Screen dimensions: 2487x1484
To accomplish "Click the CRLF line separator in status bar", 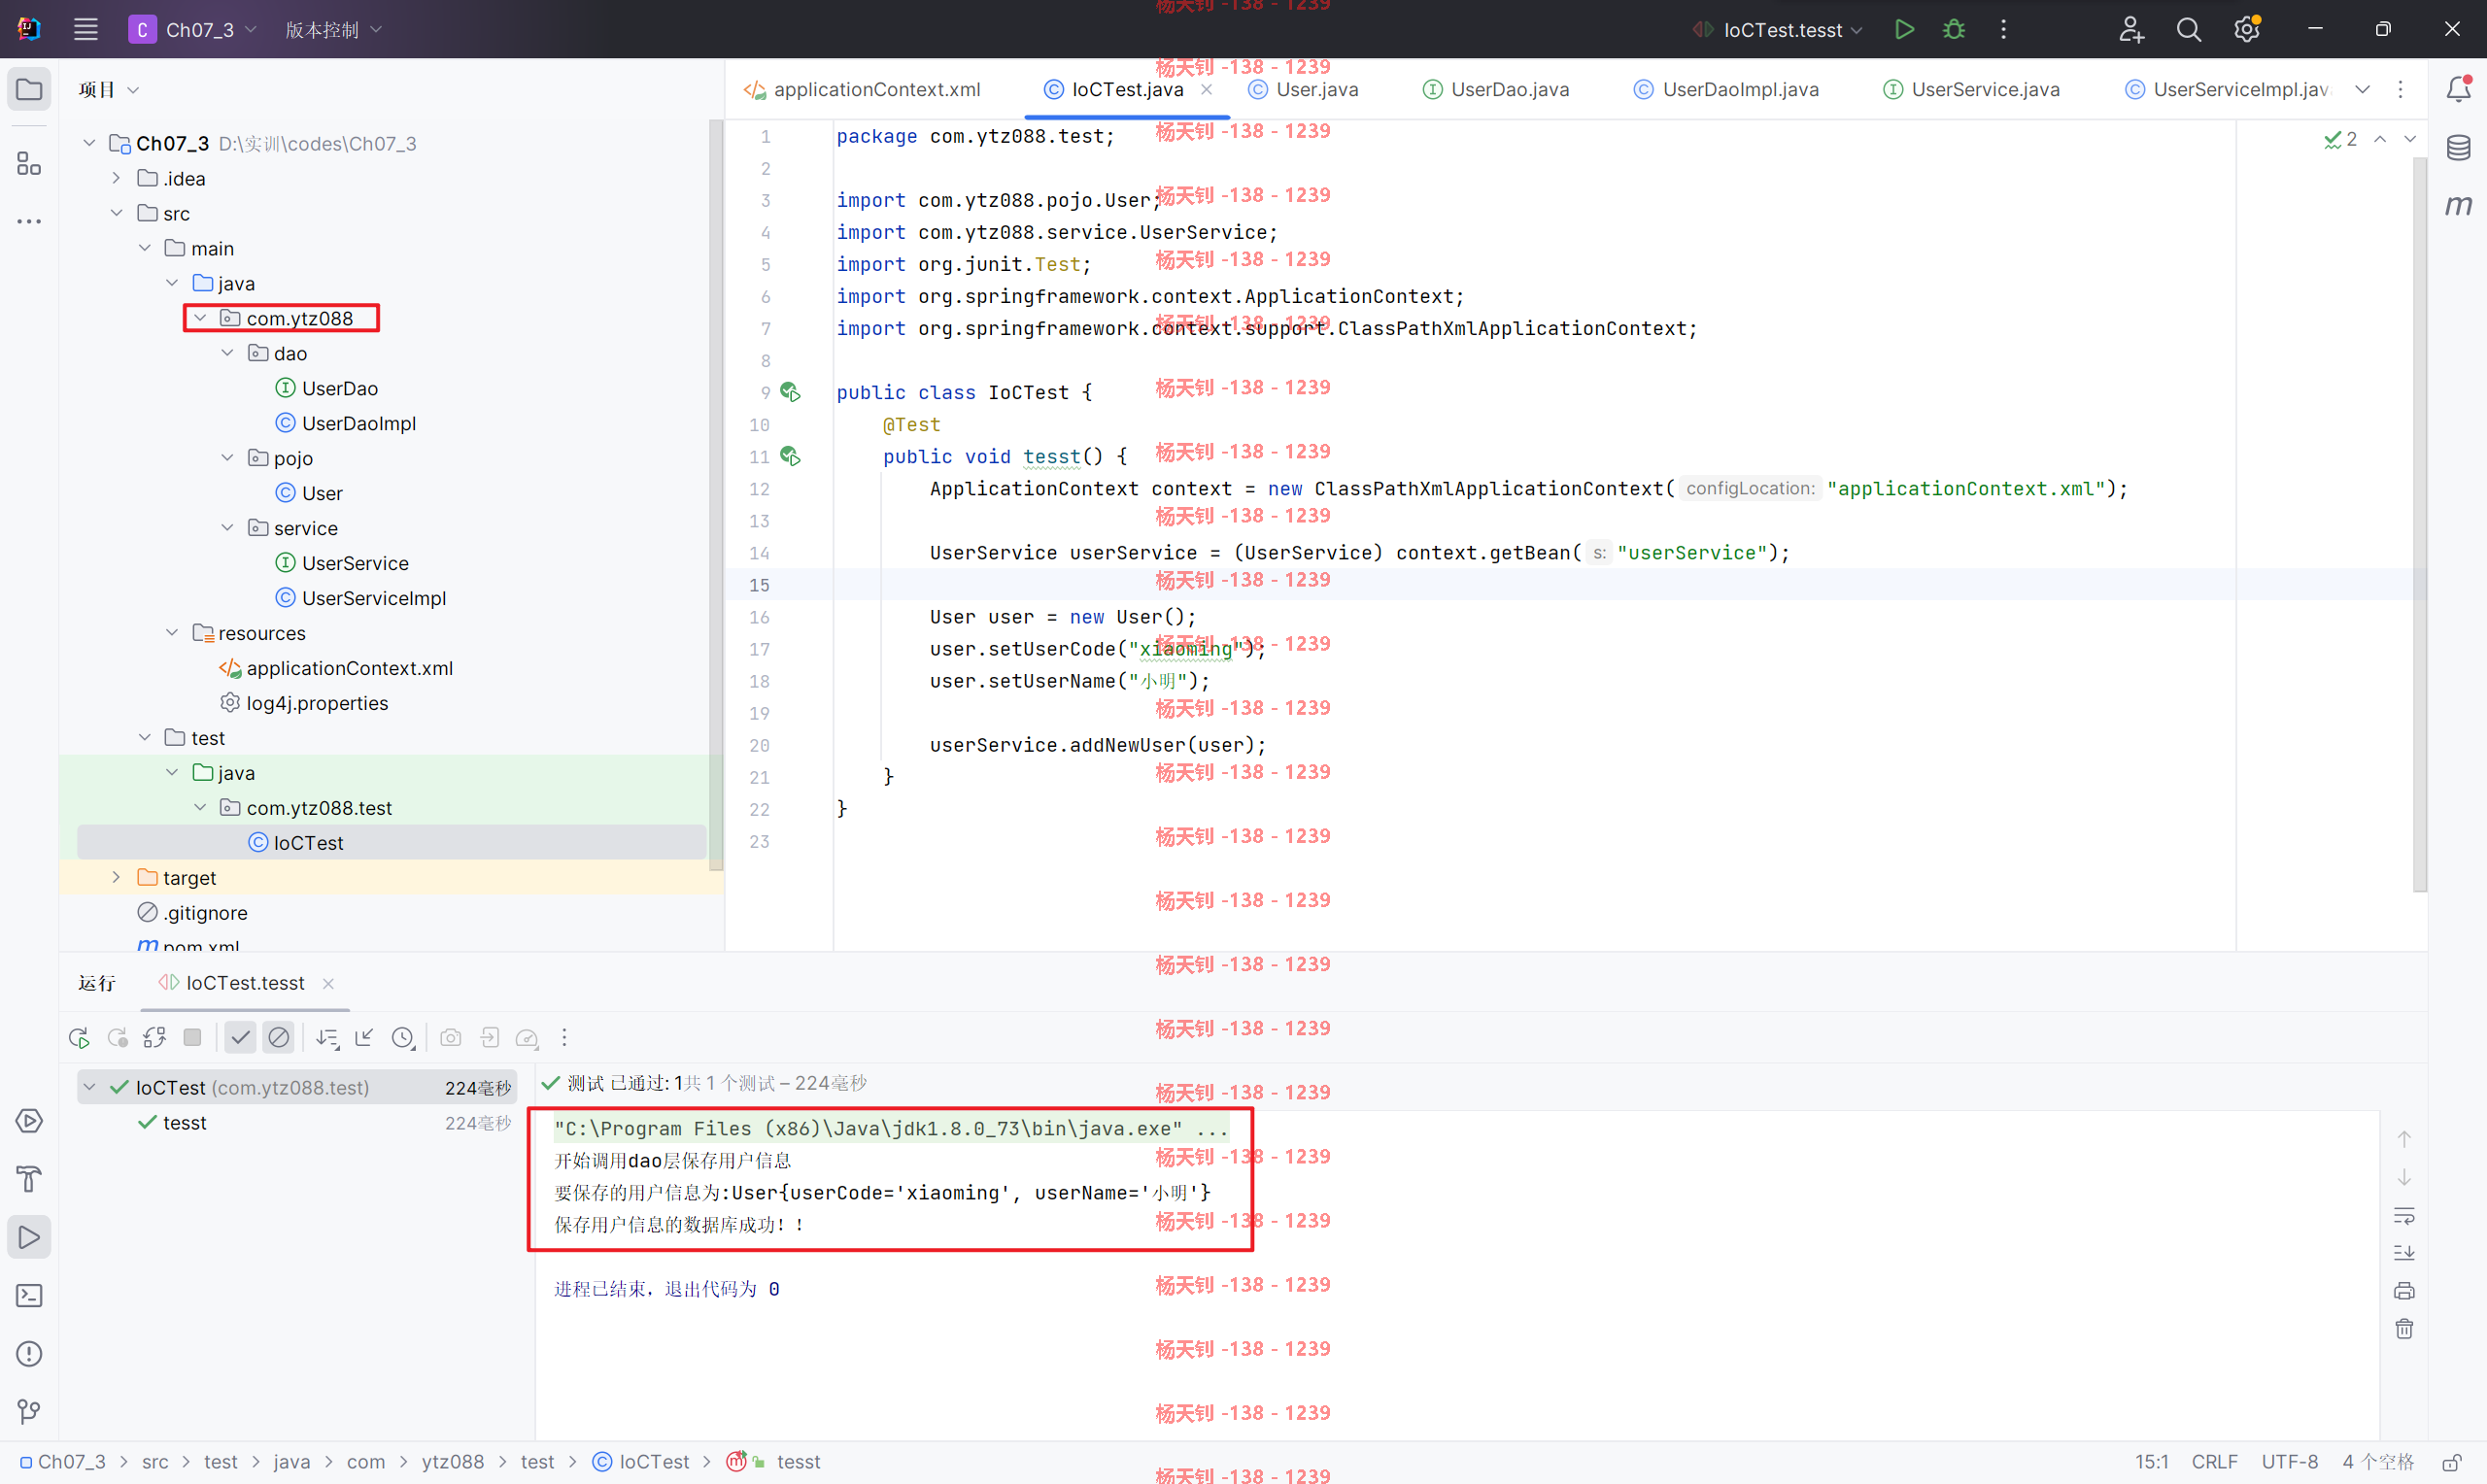I will tap(2214, 1462).
